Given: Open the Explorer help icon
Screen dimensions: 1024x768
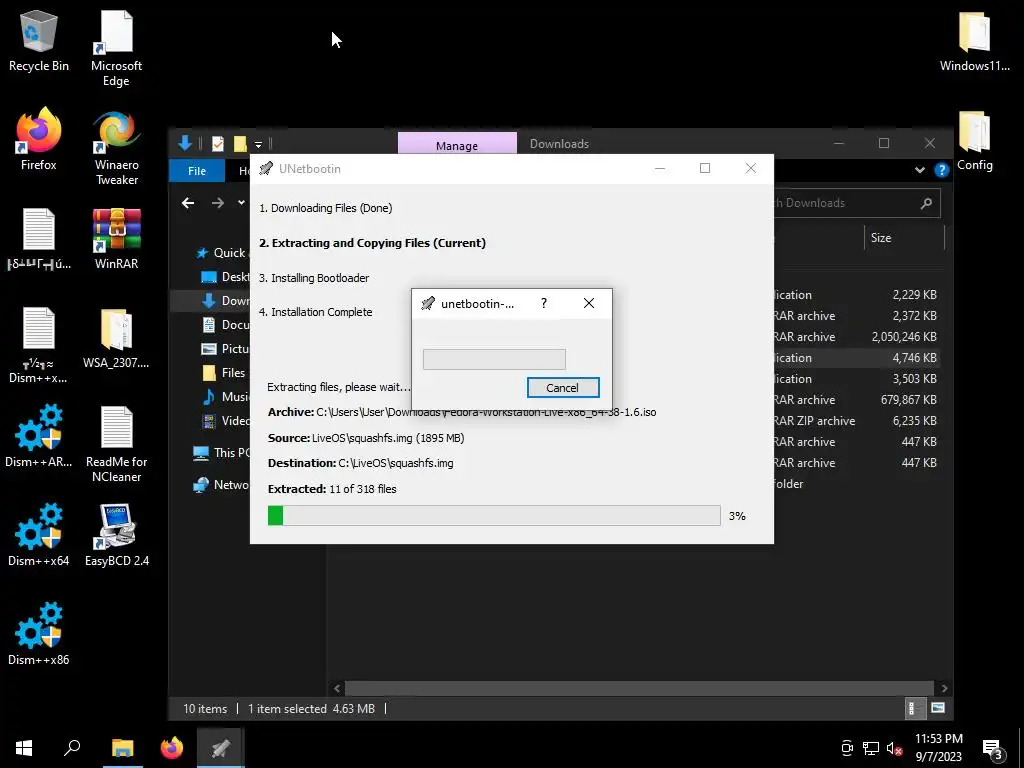Looking at the screenshot, I should pos(941,170).
